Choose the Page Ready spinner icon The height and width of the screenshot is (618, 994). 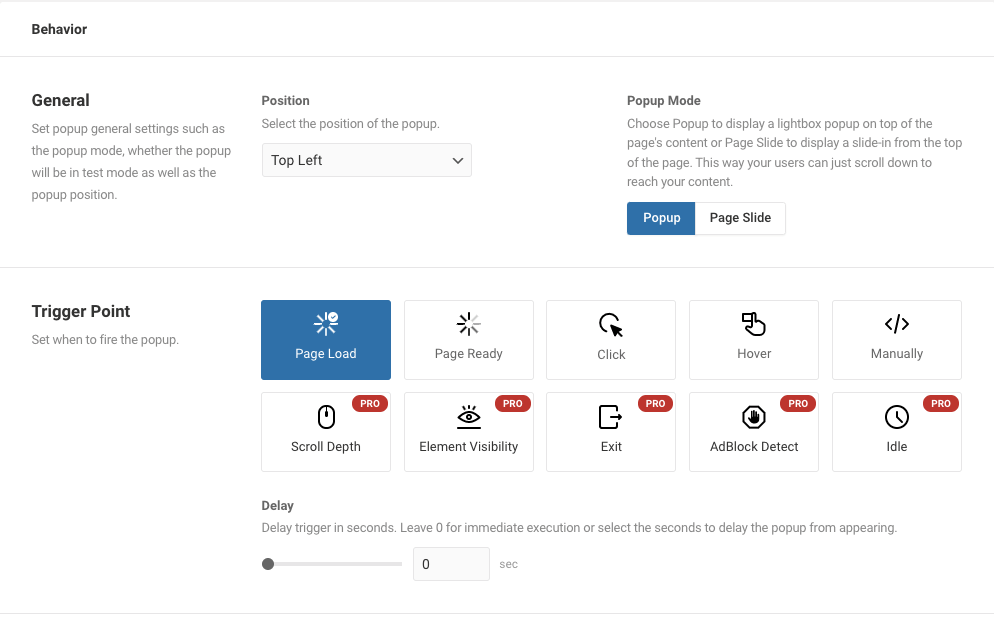click(x=468, y=323)
